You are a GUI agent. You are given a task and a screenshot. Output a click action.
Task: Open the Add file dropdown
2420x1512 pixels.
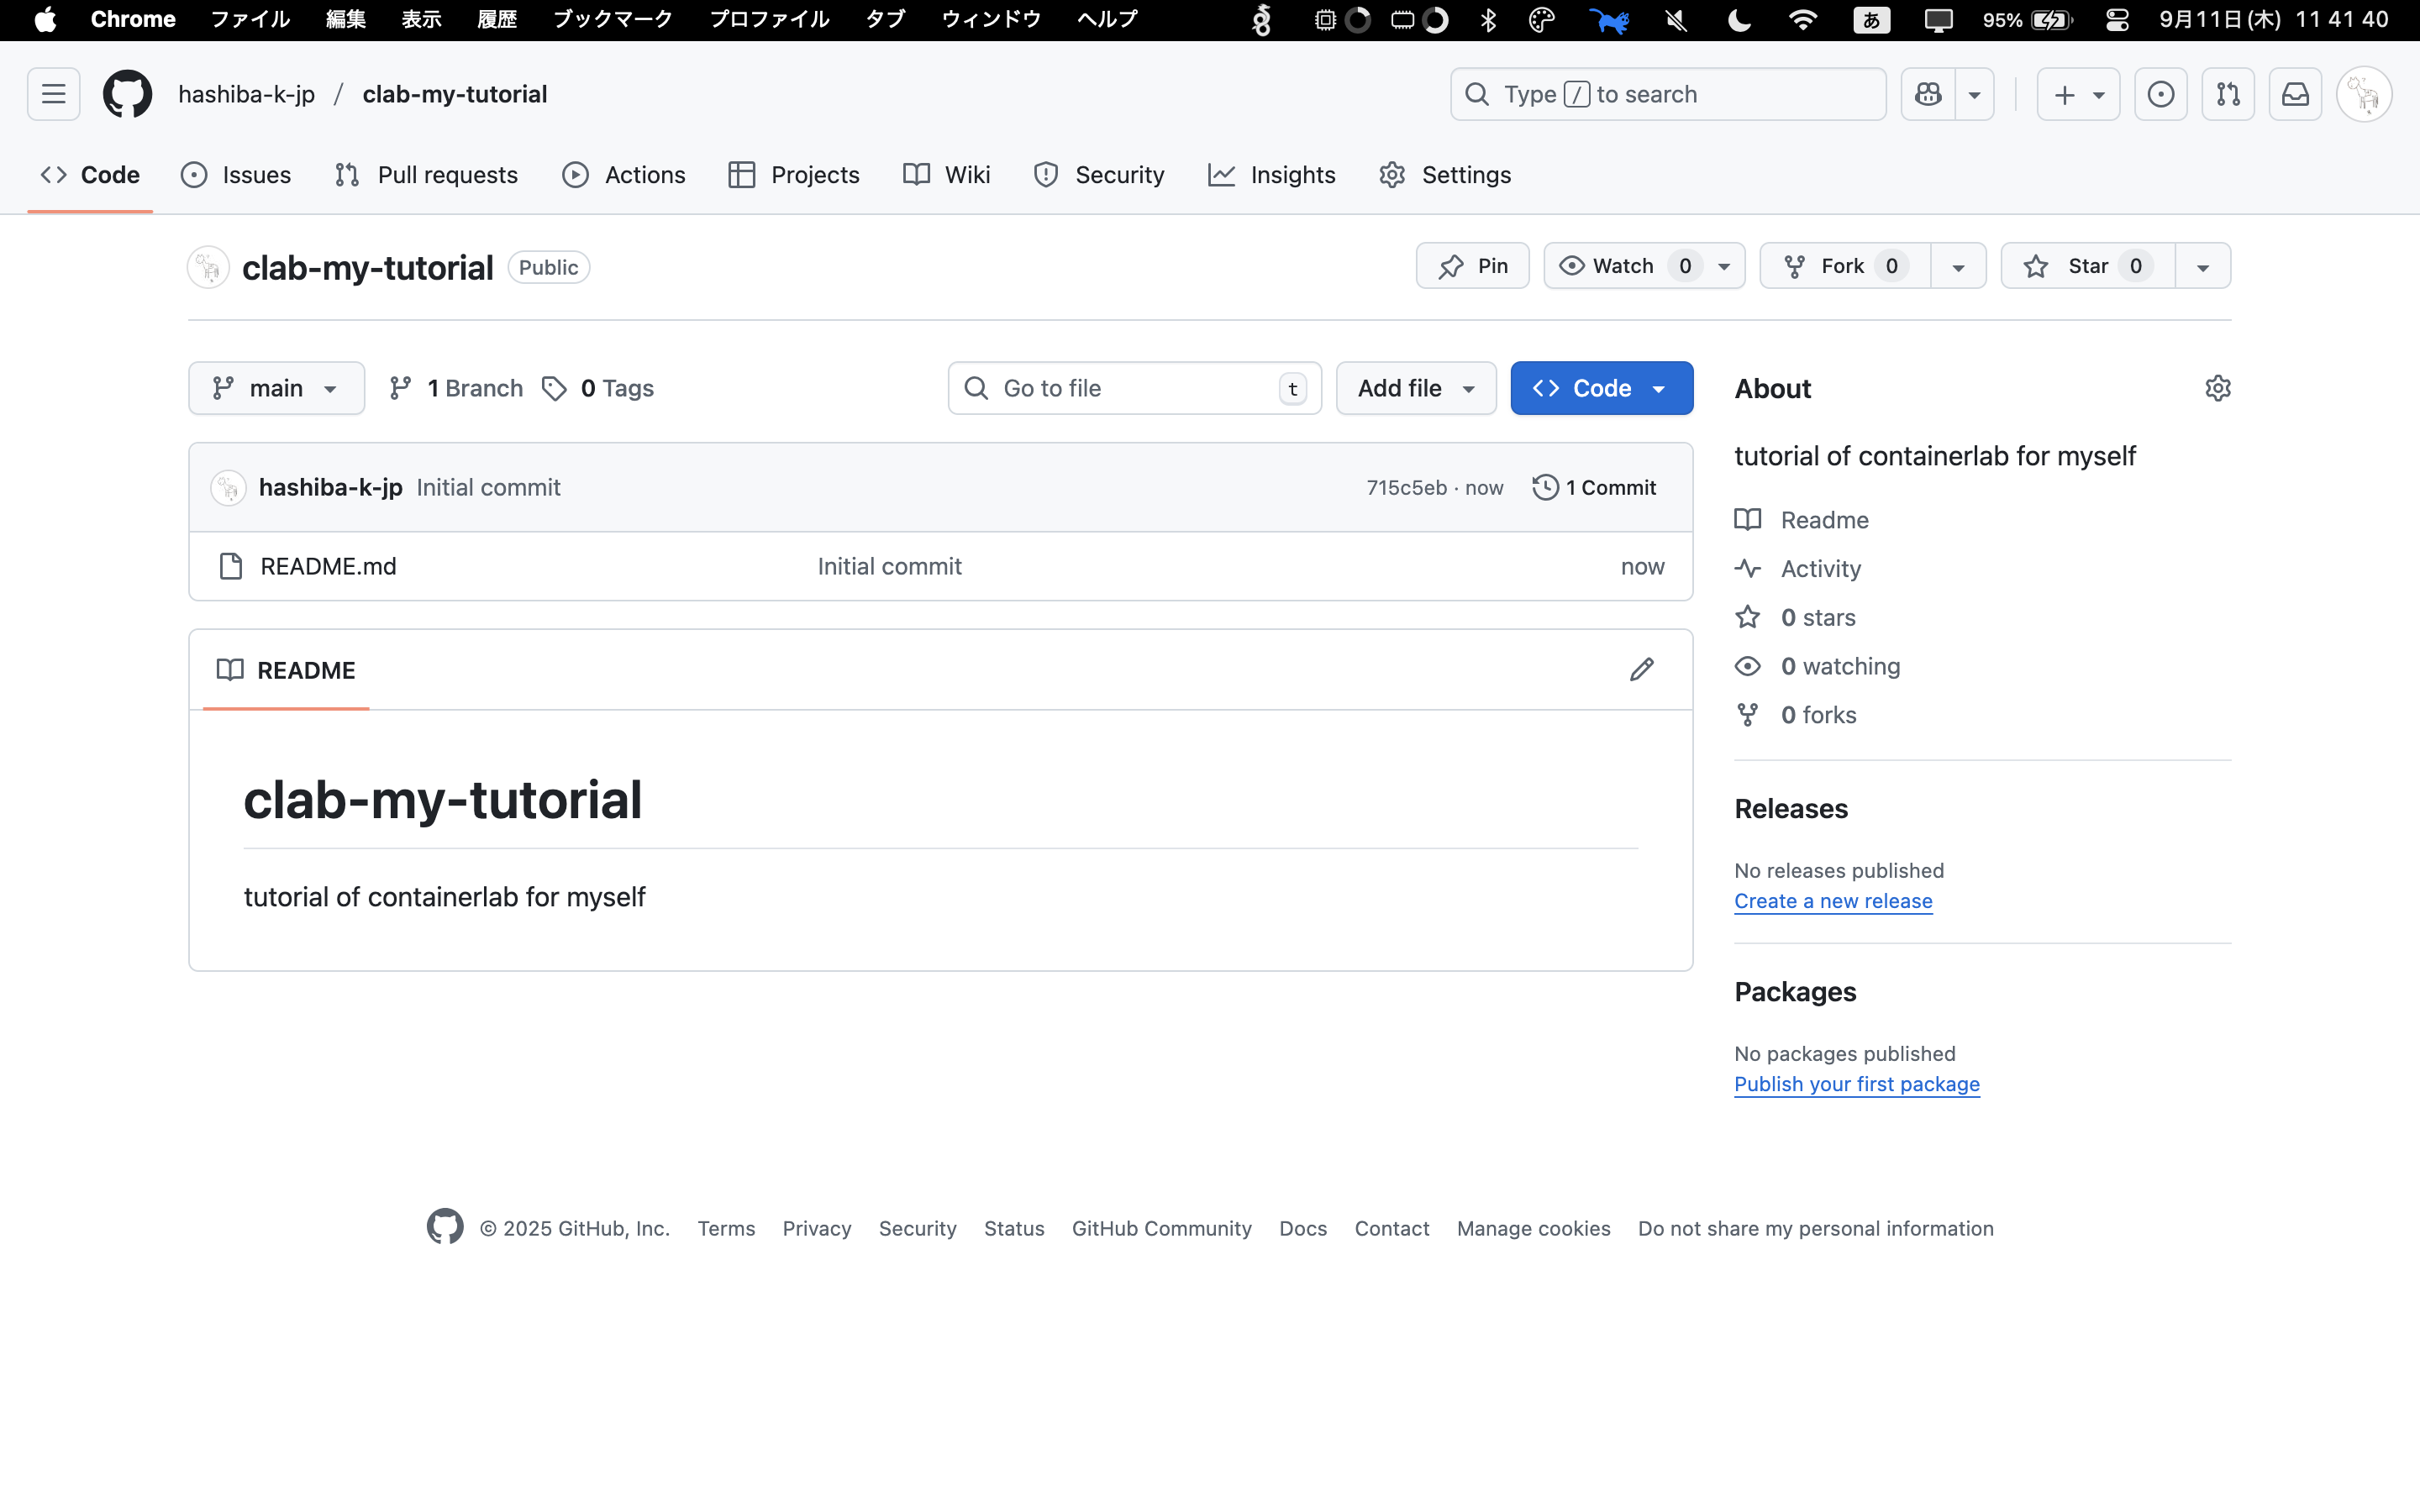pyautogui.click(x=1415, y=388)
